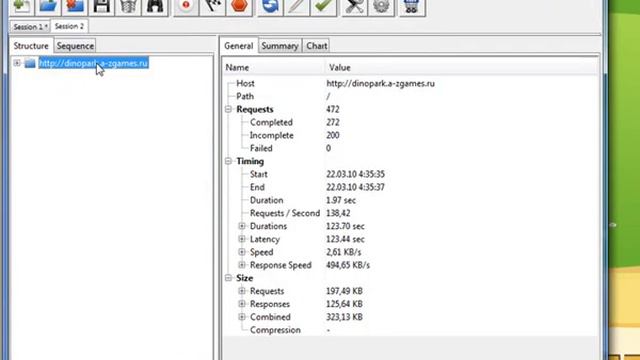Select the Completed row showing 272

tap(410, 122)
